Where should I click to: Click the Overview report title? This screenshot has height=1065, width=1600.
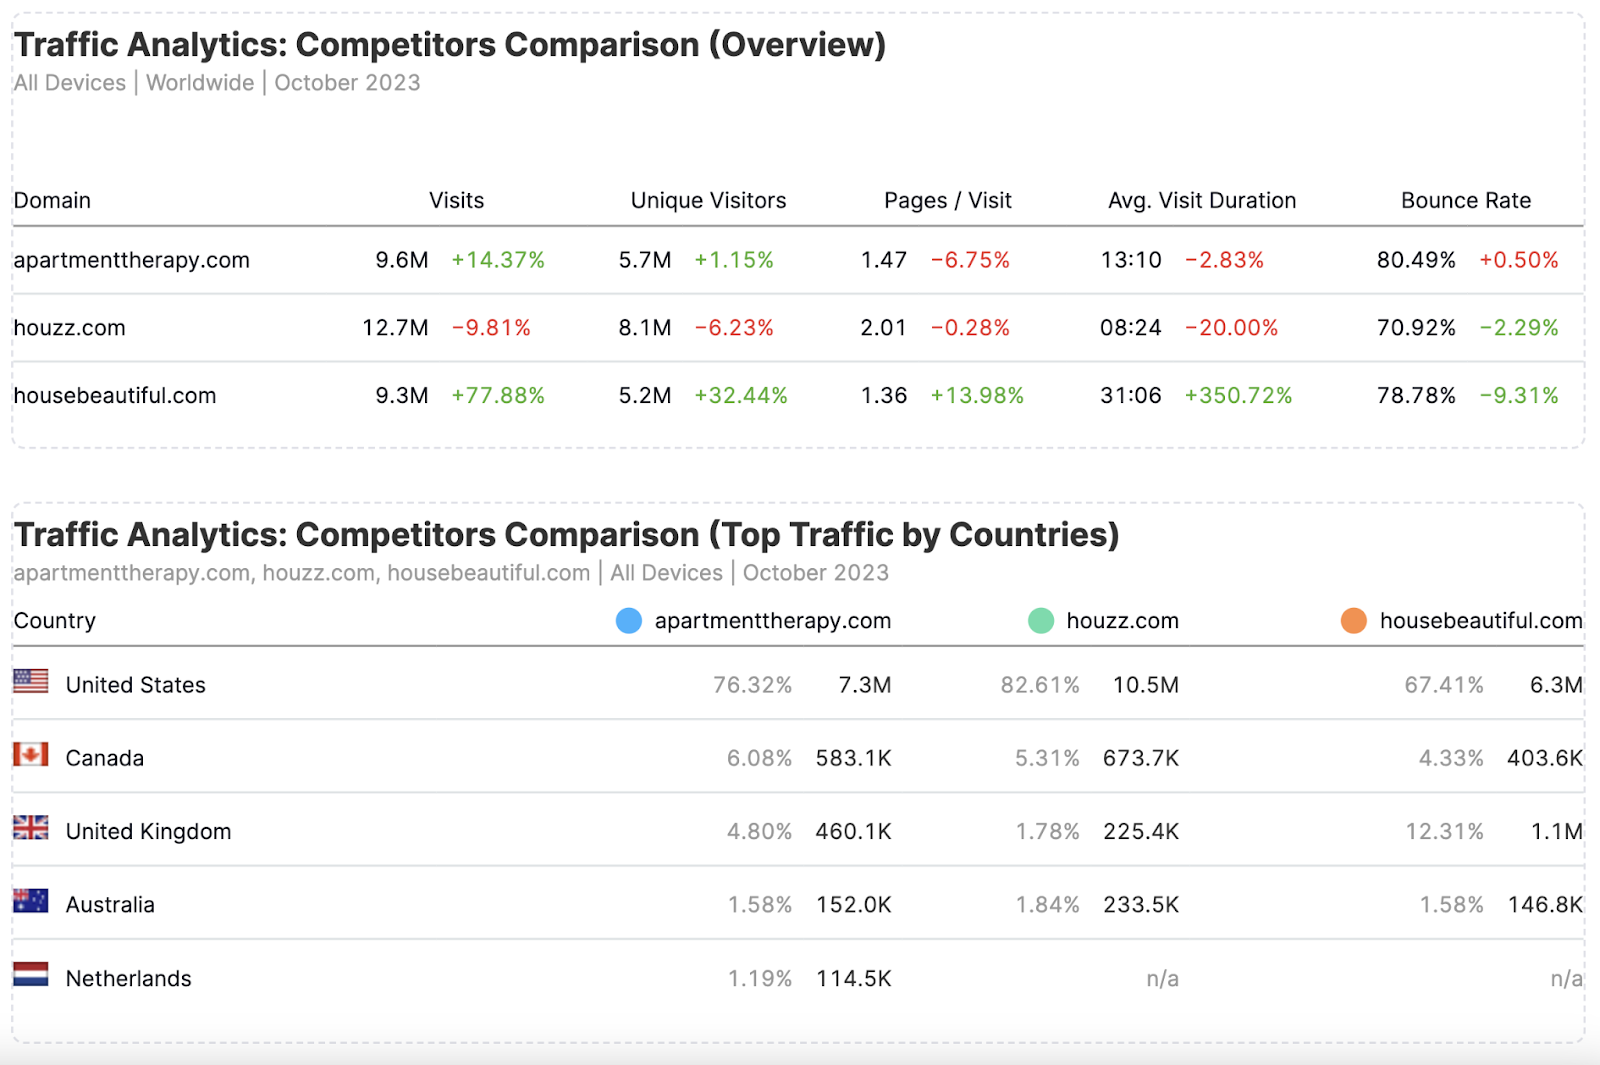pyautogui.click(x=450, y=45)
